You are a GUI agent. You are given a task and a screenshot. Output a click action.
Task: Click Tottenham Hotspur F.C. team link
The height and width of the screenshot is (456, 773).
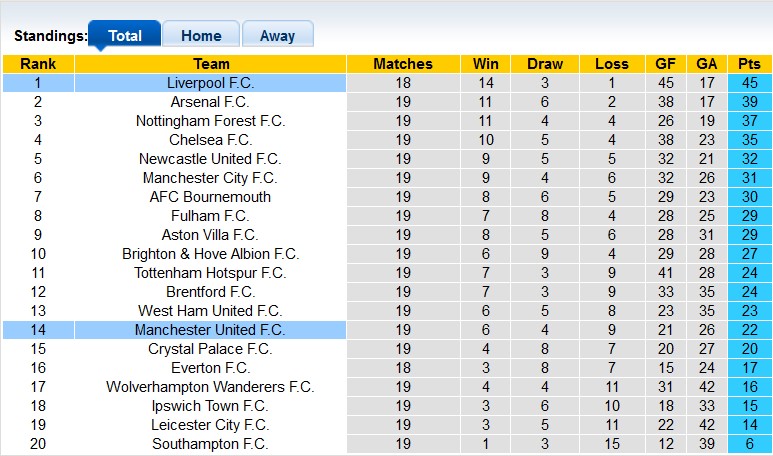pos(210,273)
